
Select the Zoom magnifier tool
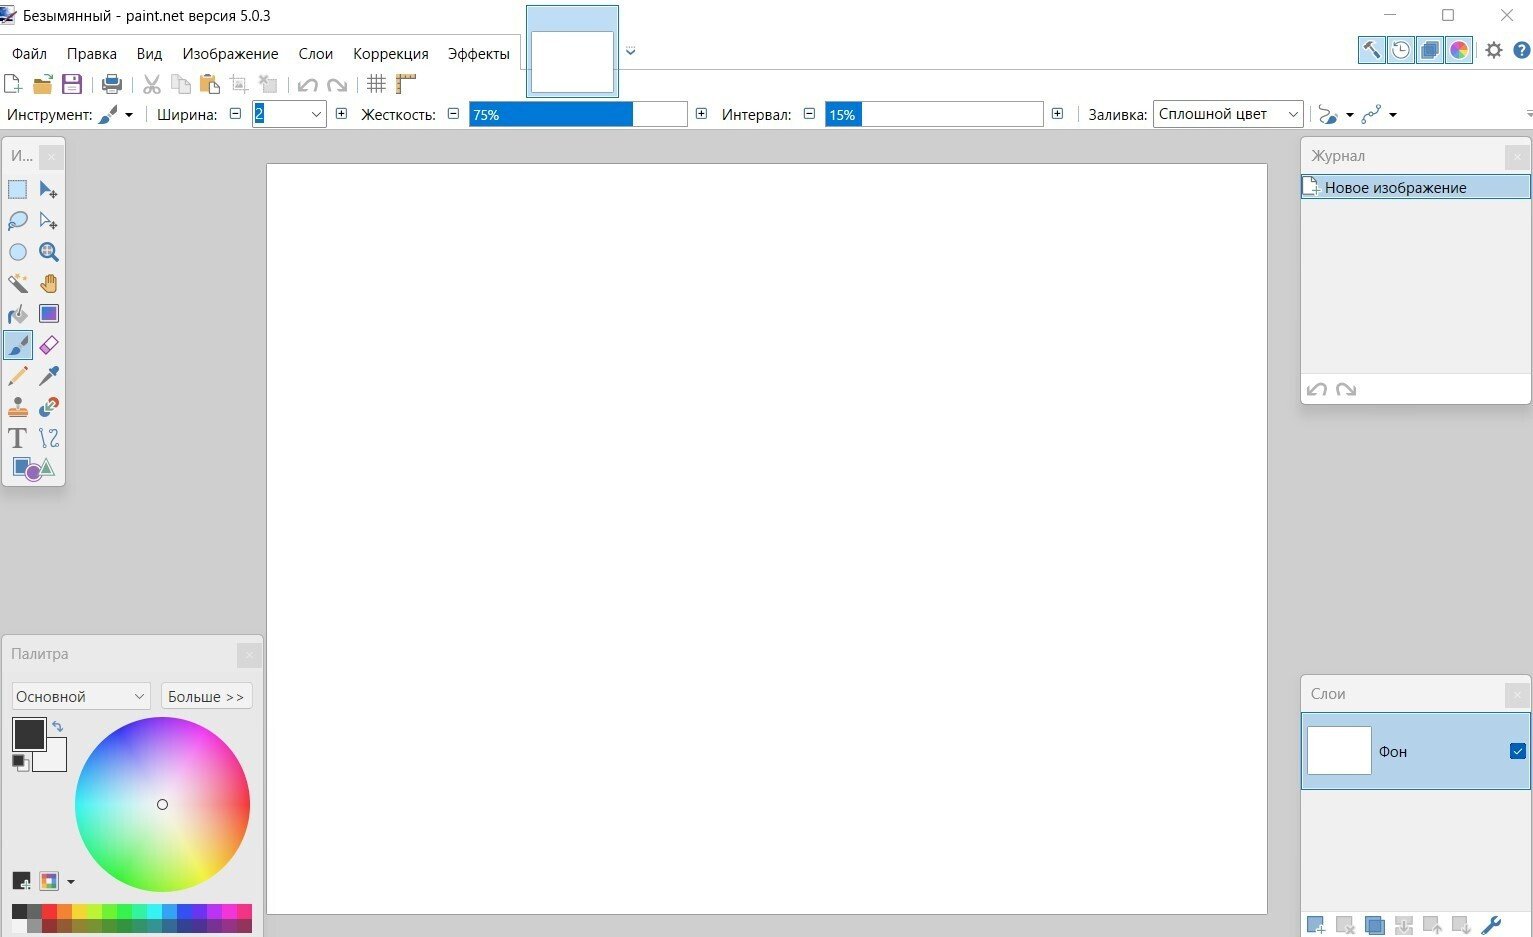click(48, 252)
